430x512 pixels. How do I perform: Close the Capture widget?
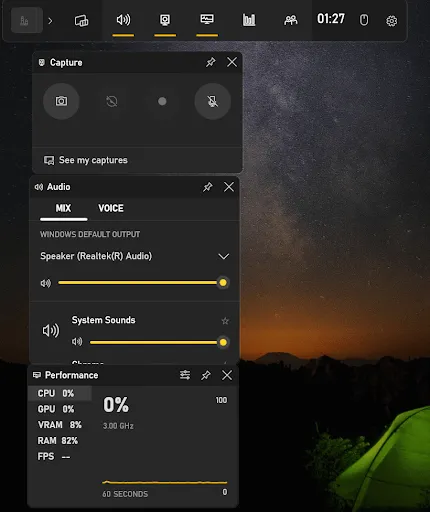[232, 62]
